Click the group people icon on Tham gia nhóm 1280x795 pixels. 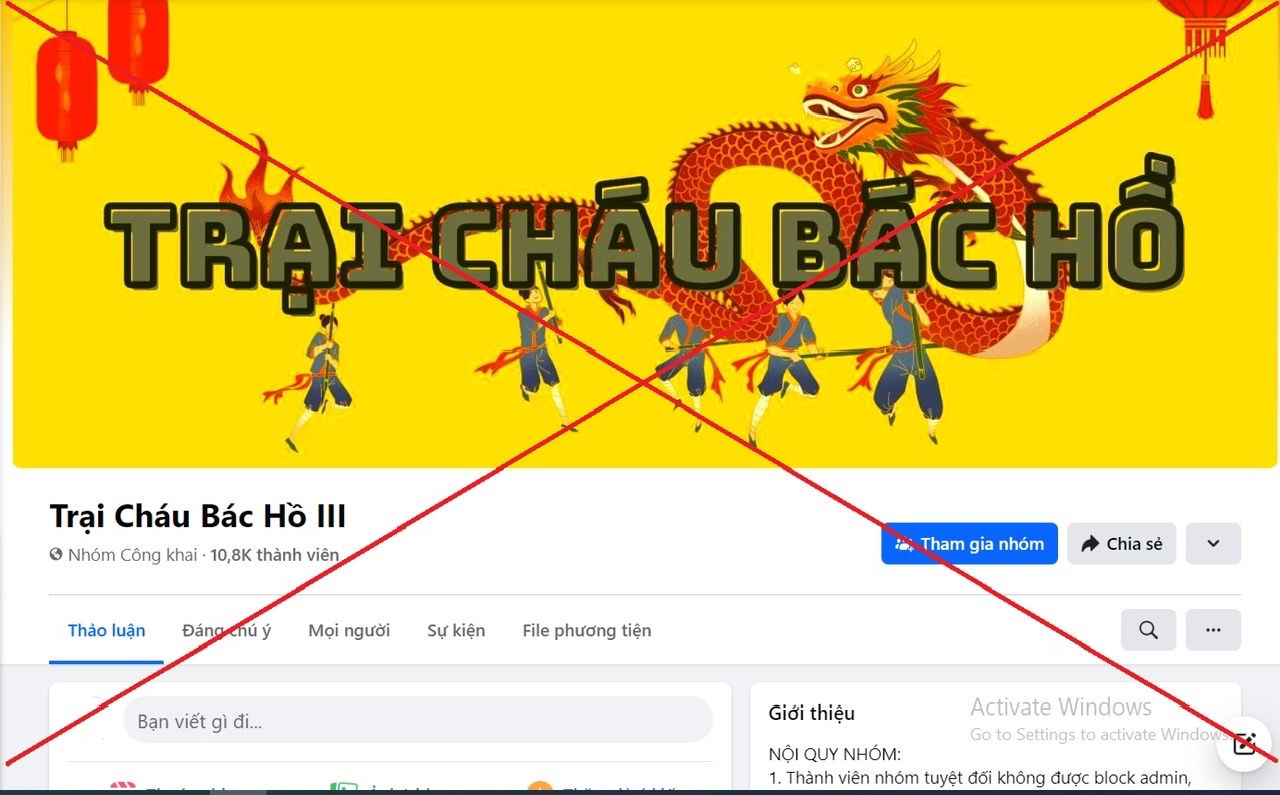point(904,544)
